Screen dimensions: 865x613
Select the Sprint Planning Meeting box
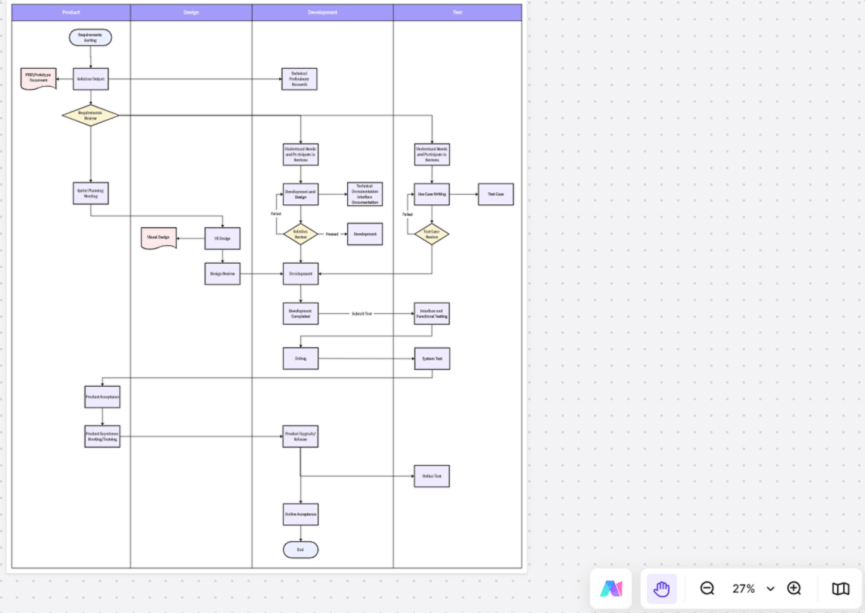[x=90, y=193]
